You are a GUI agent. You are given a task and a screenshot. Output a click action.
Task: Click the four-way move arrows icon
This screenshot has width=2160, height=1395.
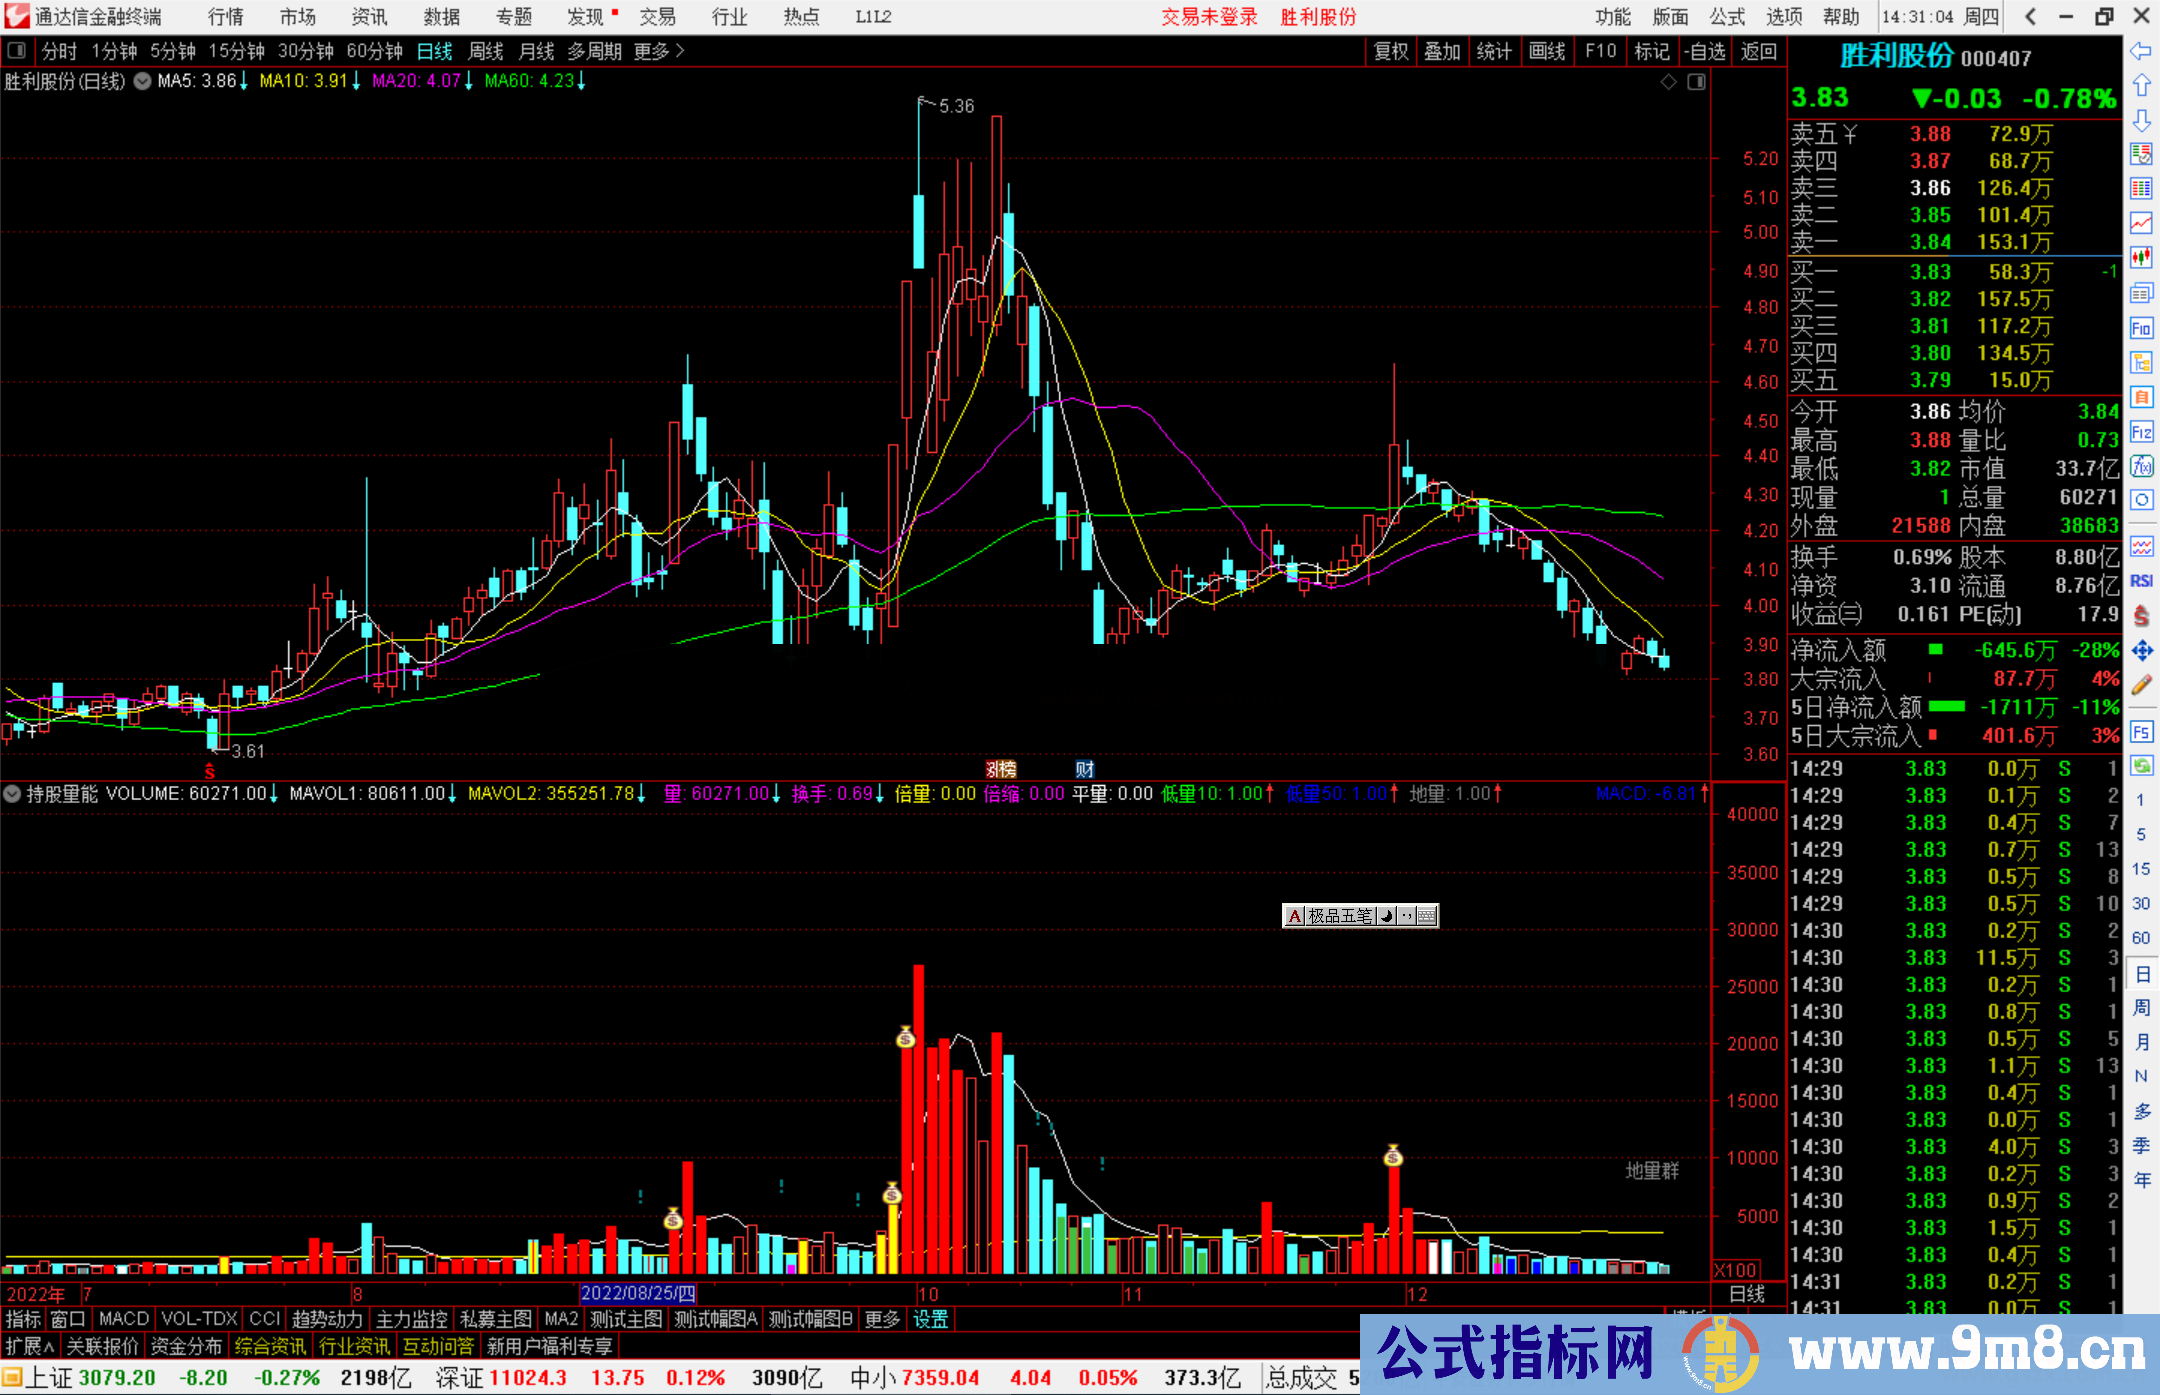2141,651
